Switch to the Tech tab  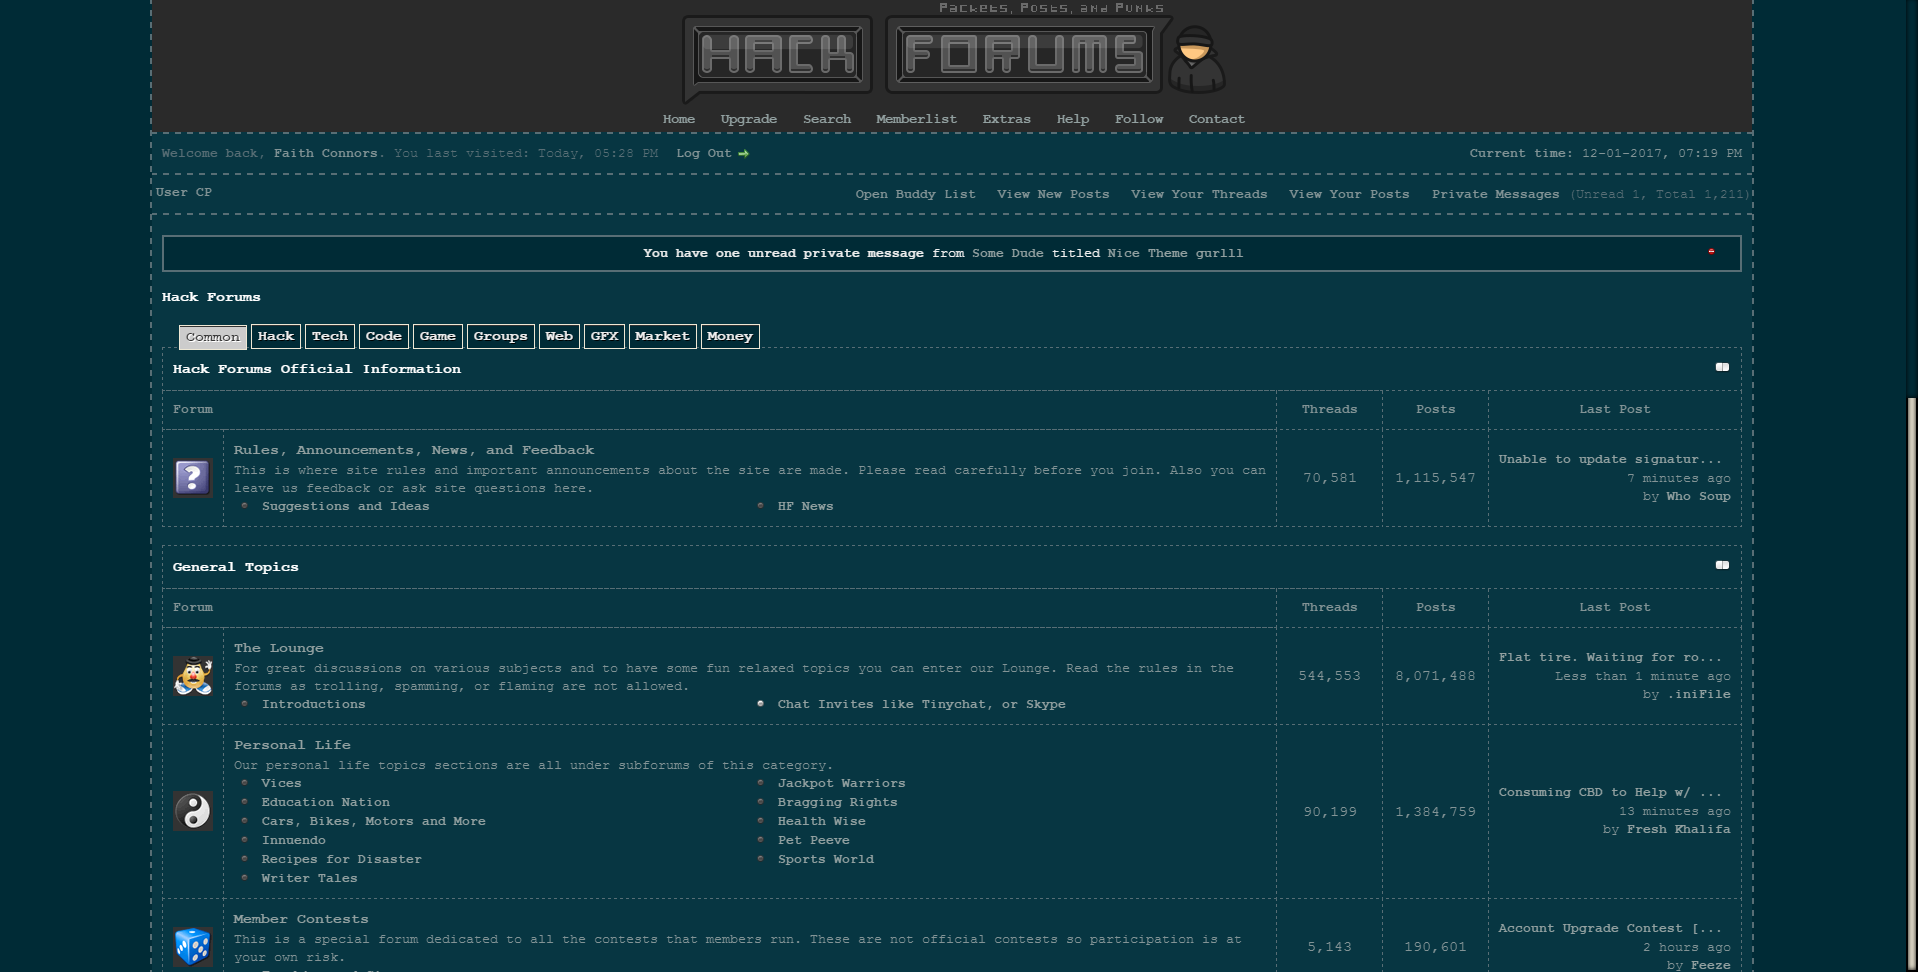(330, 336)
